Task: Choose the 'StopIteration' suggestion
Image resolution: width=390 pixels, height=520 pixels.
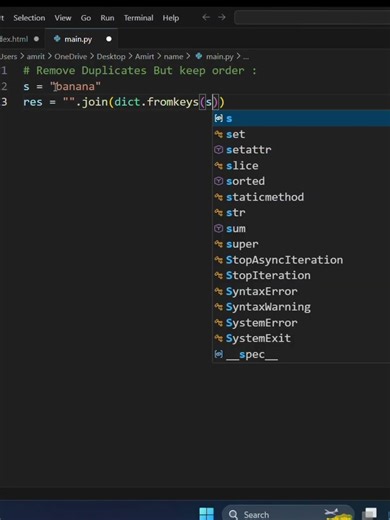Action: 301,276
